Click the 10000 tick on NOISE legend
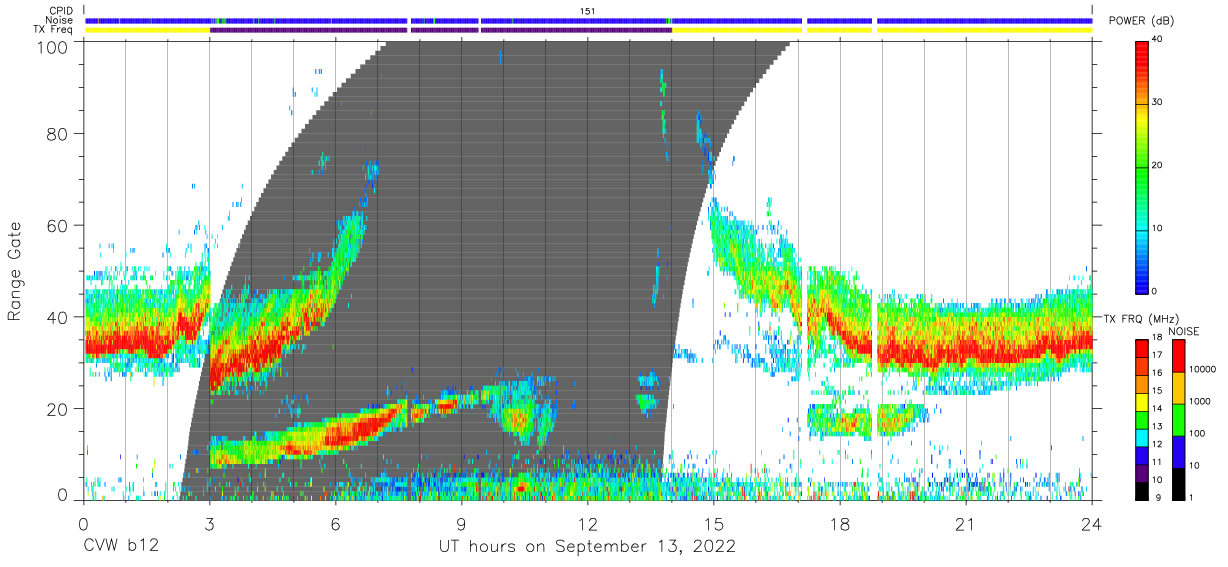The height and width of the screenshot is (567, 1228). pos(1203,369)
